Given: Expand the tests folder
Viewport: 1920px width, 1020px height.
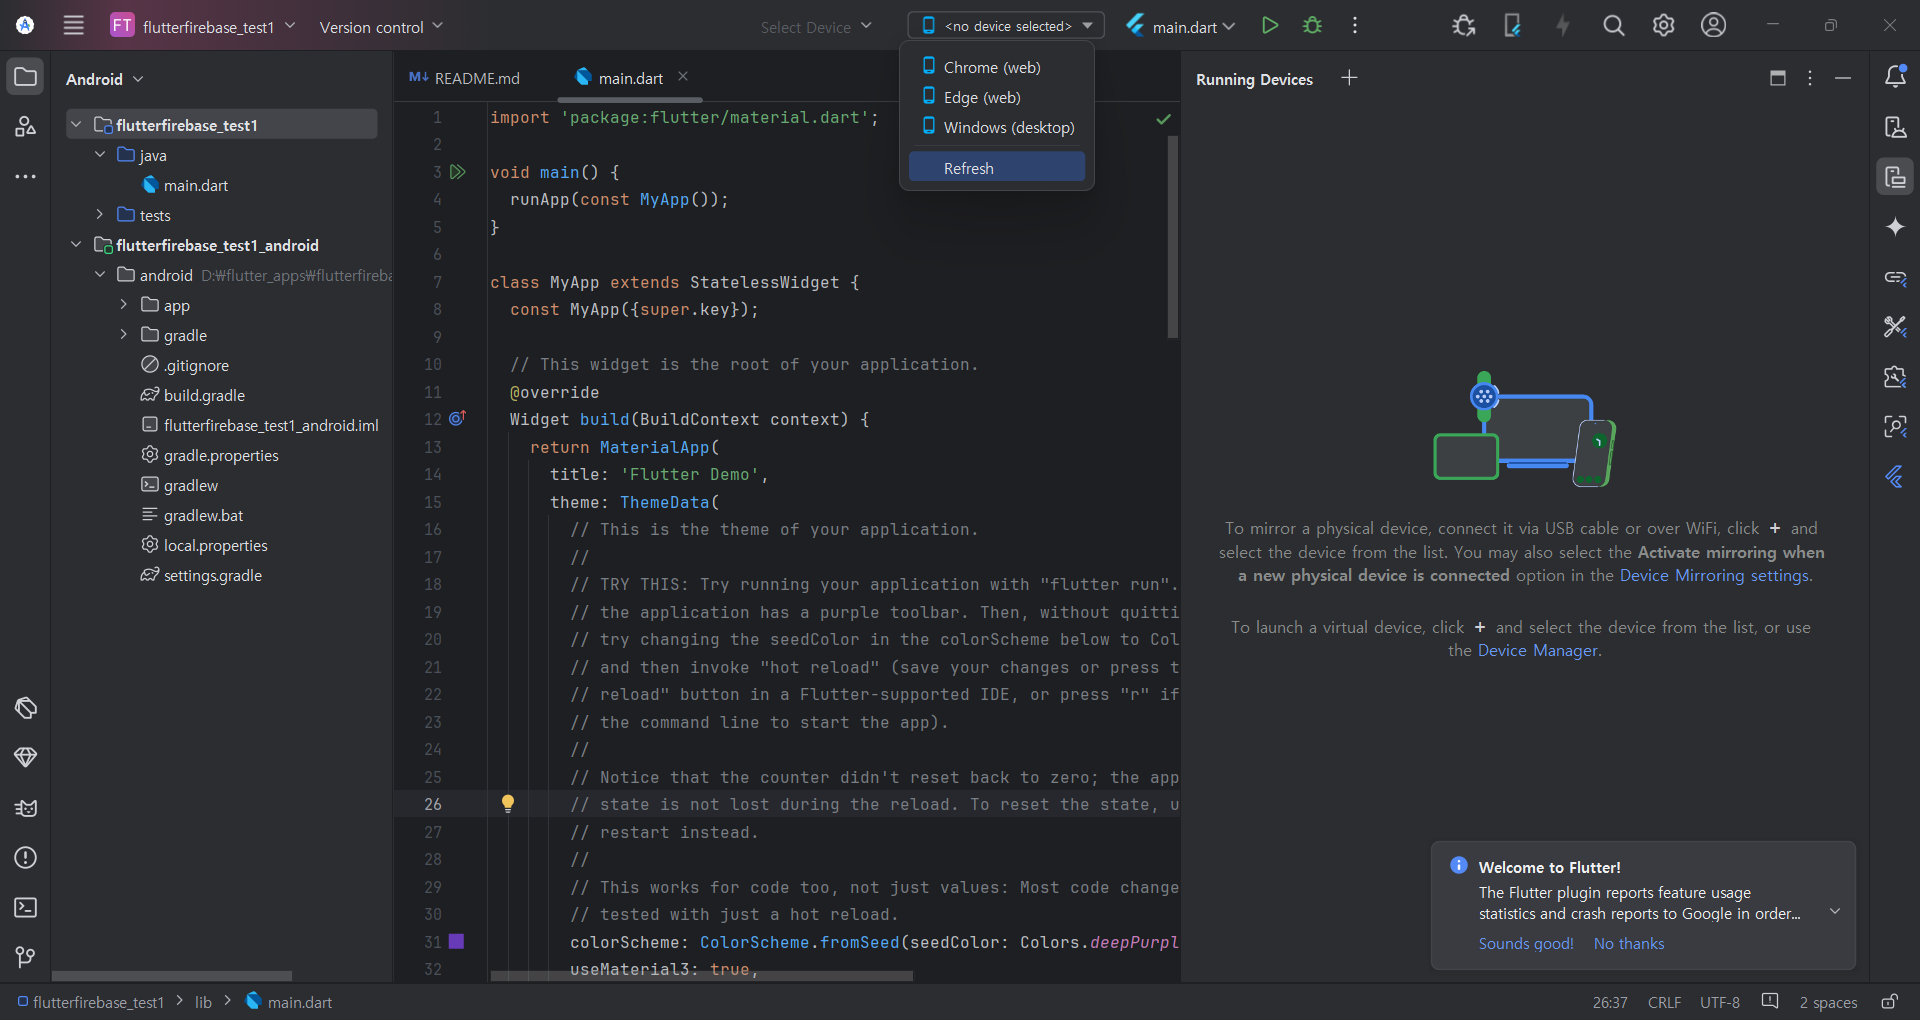Looking at the screenshot, I should click(100, 215).
